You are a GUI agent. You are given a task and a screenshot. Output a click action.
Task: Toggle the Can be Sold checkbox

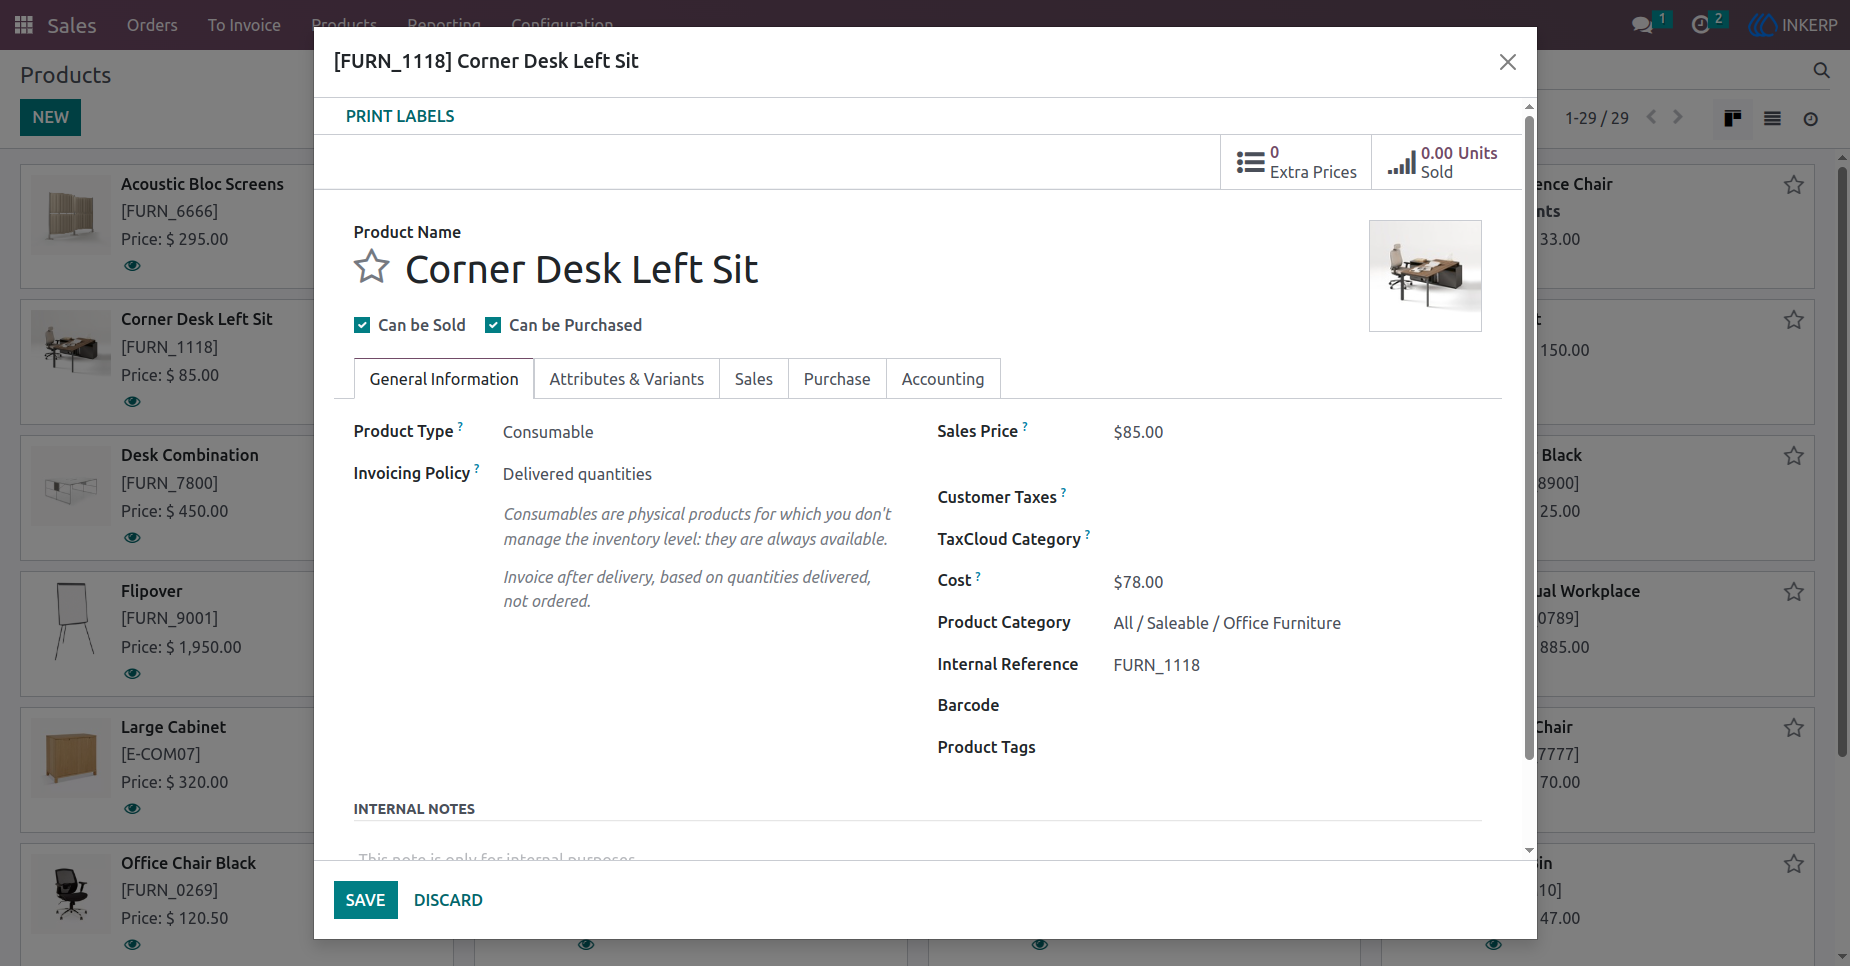362,325
